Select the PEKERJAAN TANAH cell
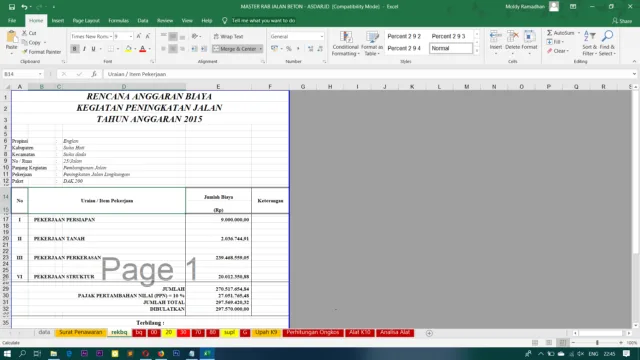The width and height of the screenshot is (640, 360). [x=59, y=238]
